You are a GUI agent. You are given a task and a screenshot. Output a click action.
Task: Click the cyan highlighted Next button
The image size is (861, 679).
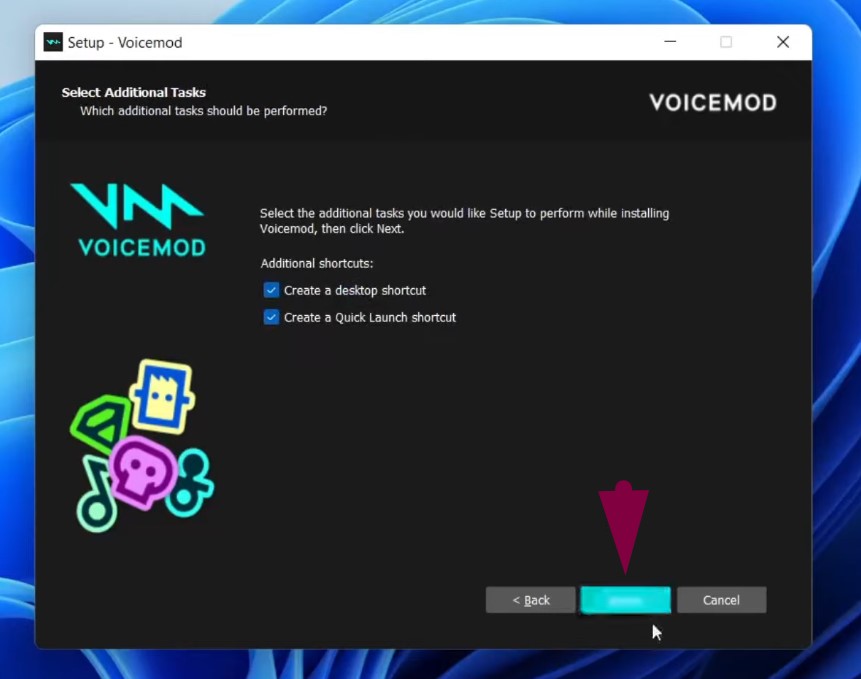pyautogui.click(x=625, y=600)
